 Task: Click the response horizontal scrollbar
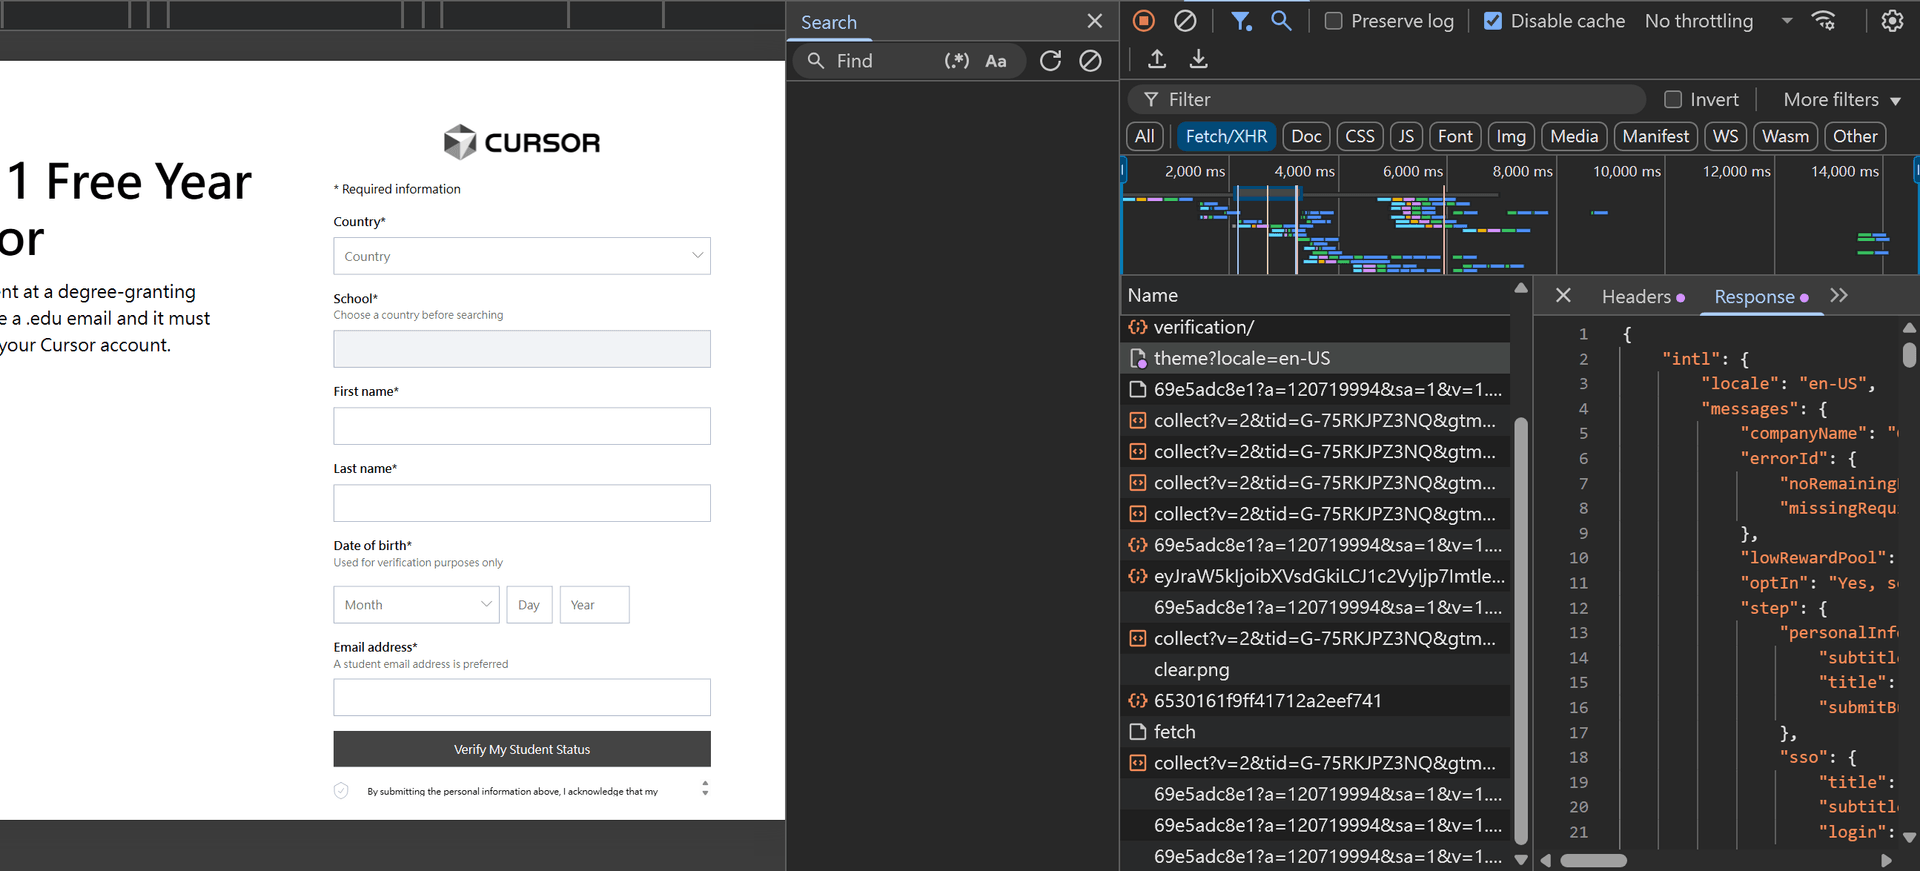[1594, 860]
